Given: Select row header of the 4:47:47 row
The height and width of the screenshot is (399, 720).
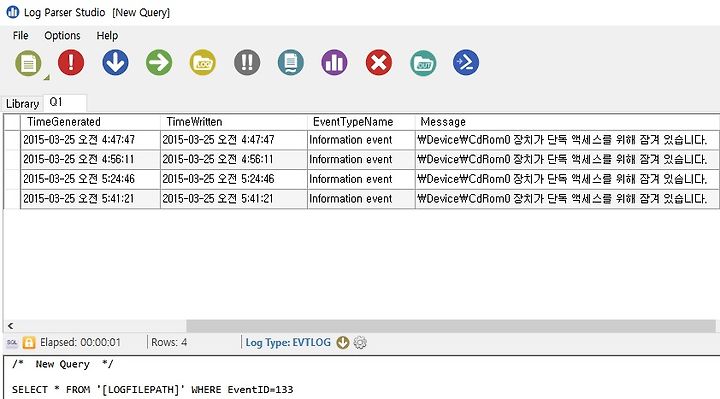Looking at the screenshot, I should pyautogui.click(x=12, y=140).
